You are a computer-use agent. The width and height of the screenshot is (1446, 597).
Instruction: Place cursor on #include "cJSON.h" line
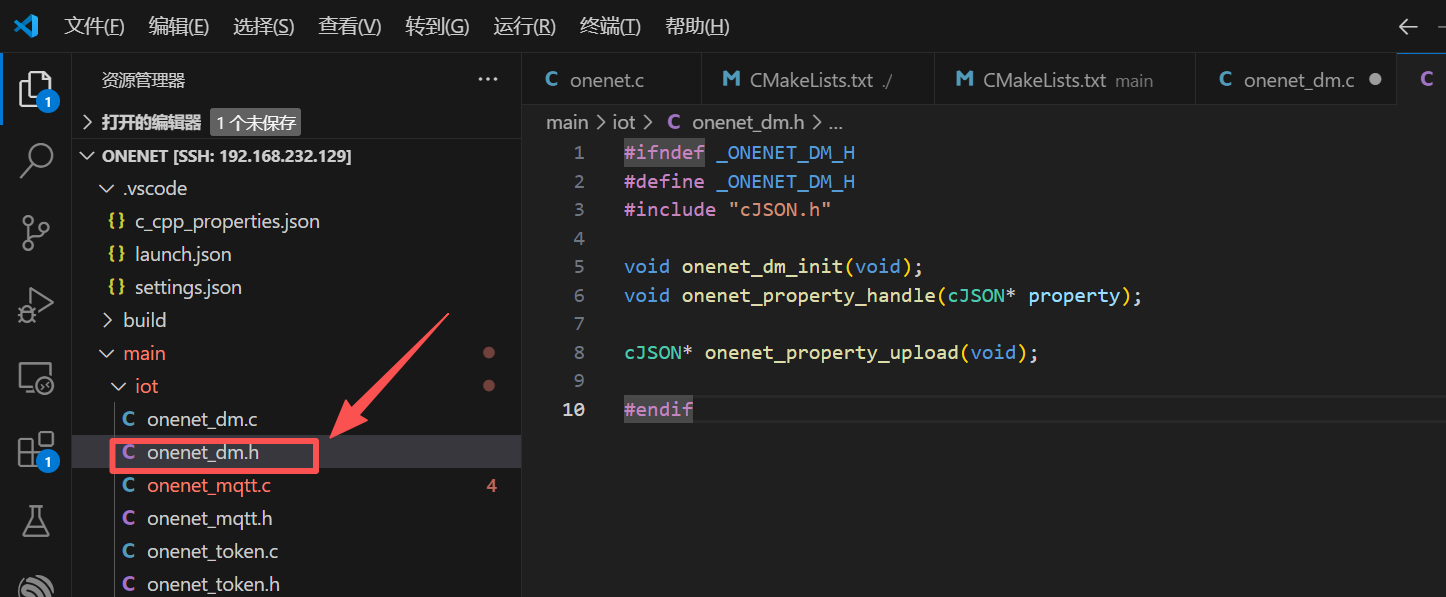coord(727,210)
